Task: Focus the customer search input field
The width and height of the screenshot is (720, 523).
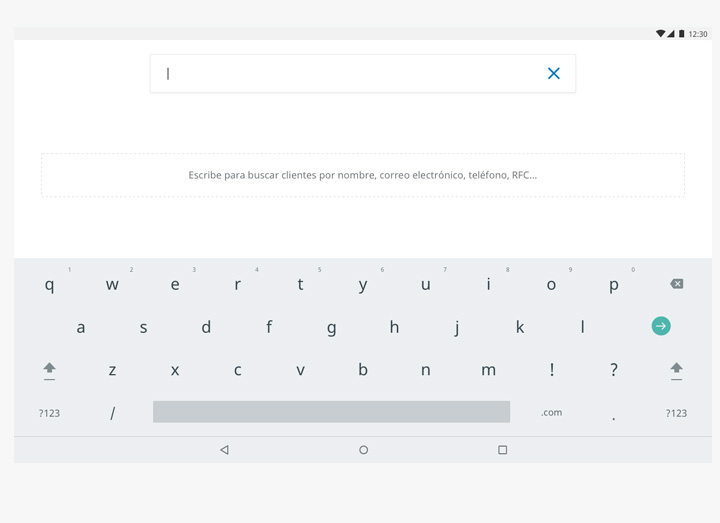Action: pos(345,73)
